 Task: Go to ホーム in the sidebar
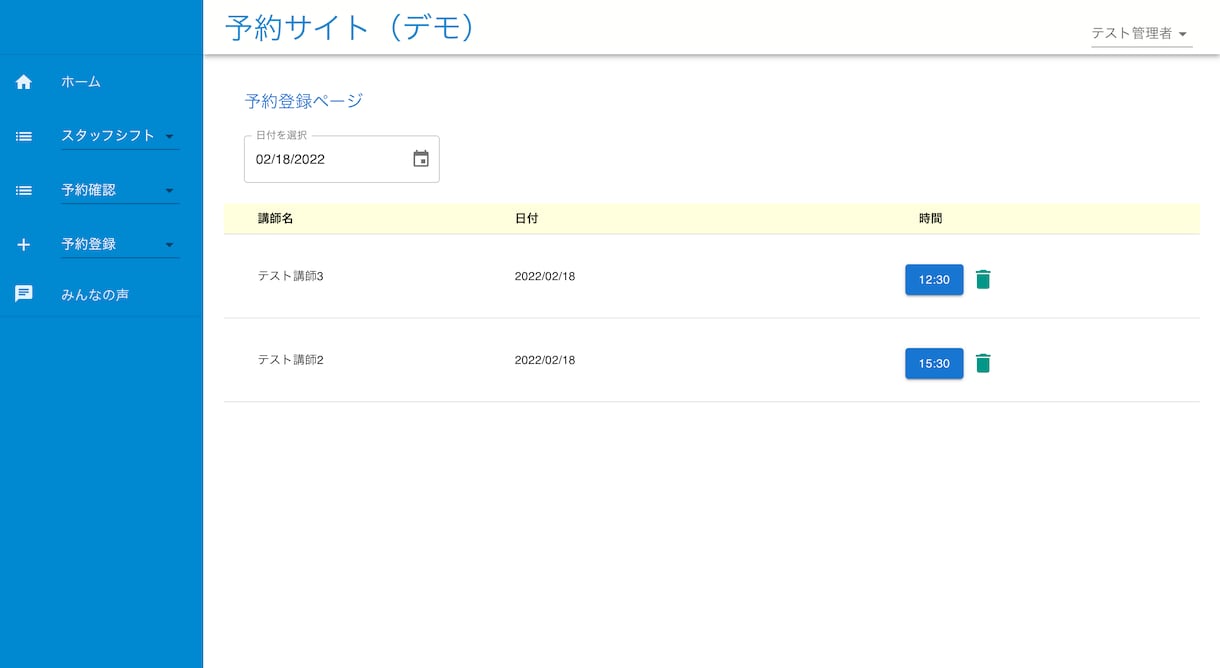pos(81,82)
